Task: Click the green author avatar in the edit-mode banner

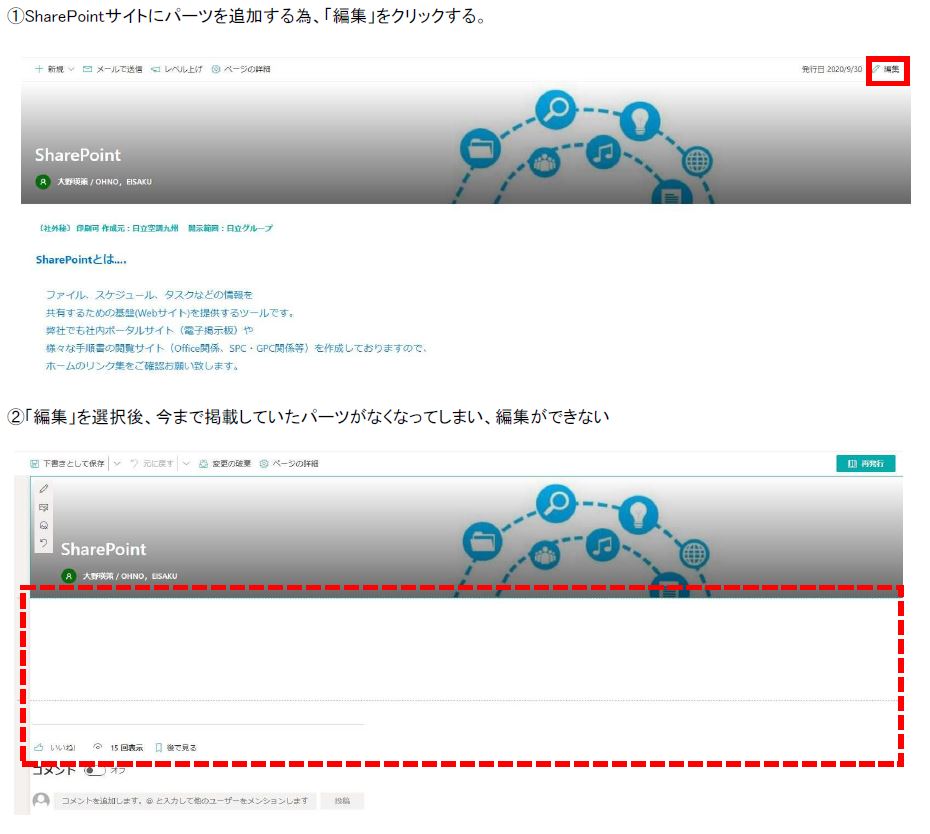Action: coord(69,575)
